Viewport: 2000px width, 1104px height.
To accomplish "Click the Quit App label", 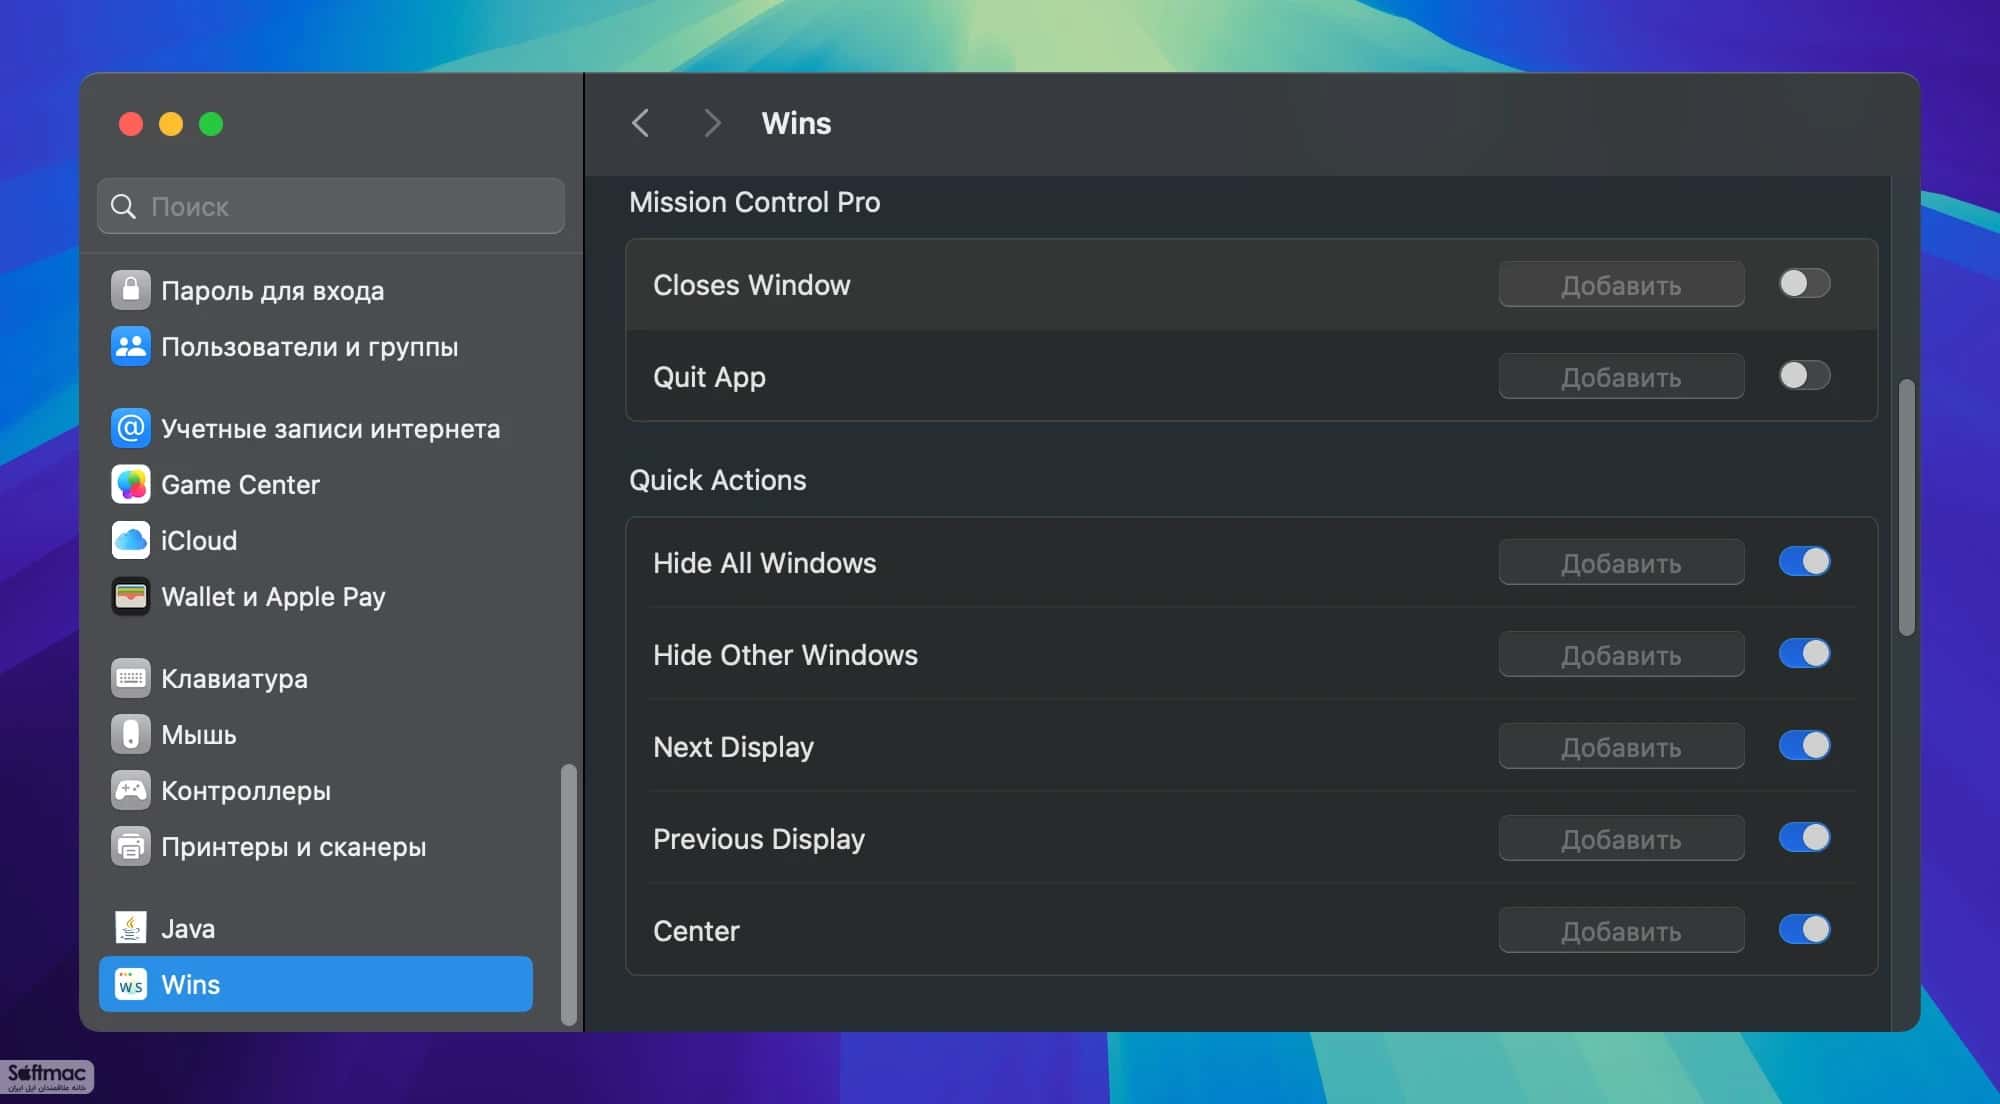I will click(x=709, y=377).
